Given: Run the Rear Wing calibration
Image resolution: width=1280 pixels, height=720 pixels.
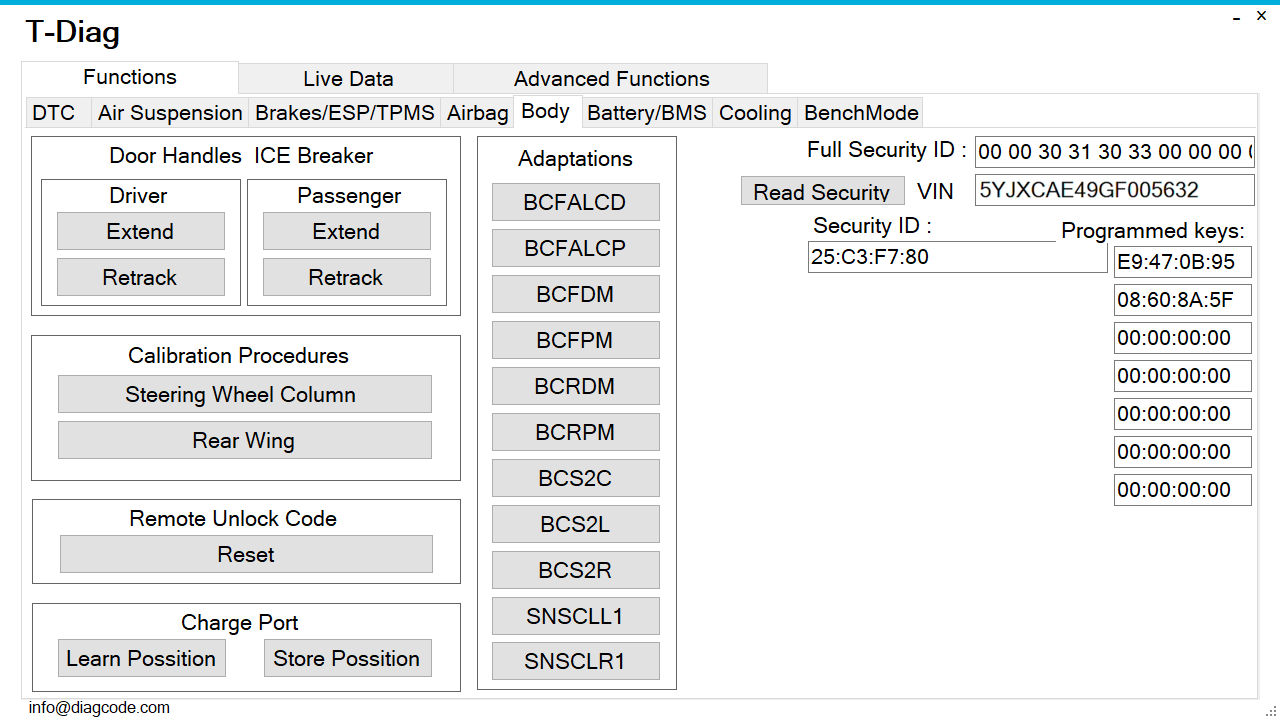Looking at the screenshot, I should [245, 440].
